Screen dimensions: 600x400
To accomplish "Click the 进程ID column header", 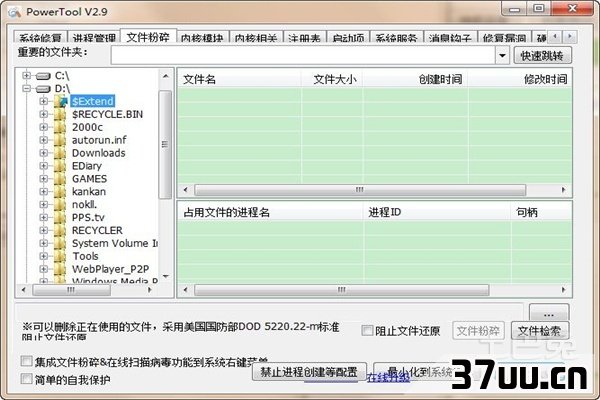I will (437, 212).
